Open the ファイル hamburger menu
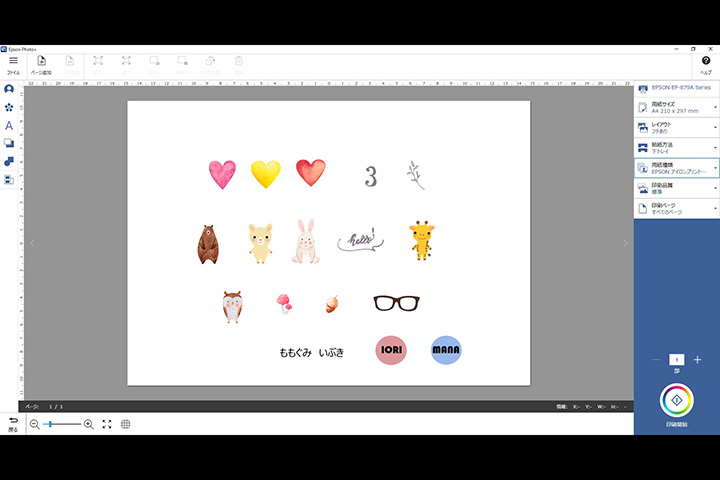The height and width of the screenshot is (480, 720). (x=13, y=62)
